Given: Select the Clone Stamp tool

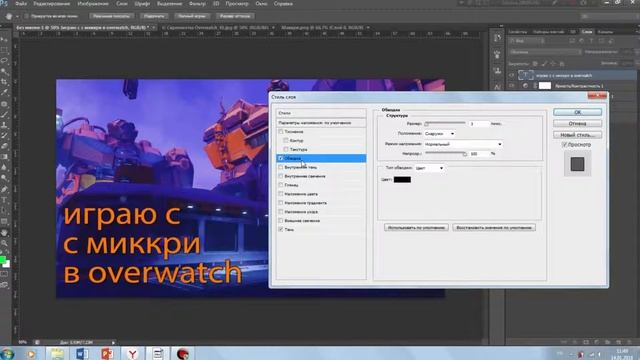Looking at the screenshot, I should (x=4, y=125).
